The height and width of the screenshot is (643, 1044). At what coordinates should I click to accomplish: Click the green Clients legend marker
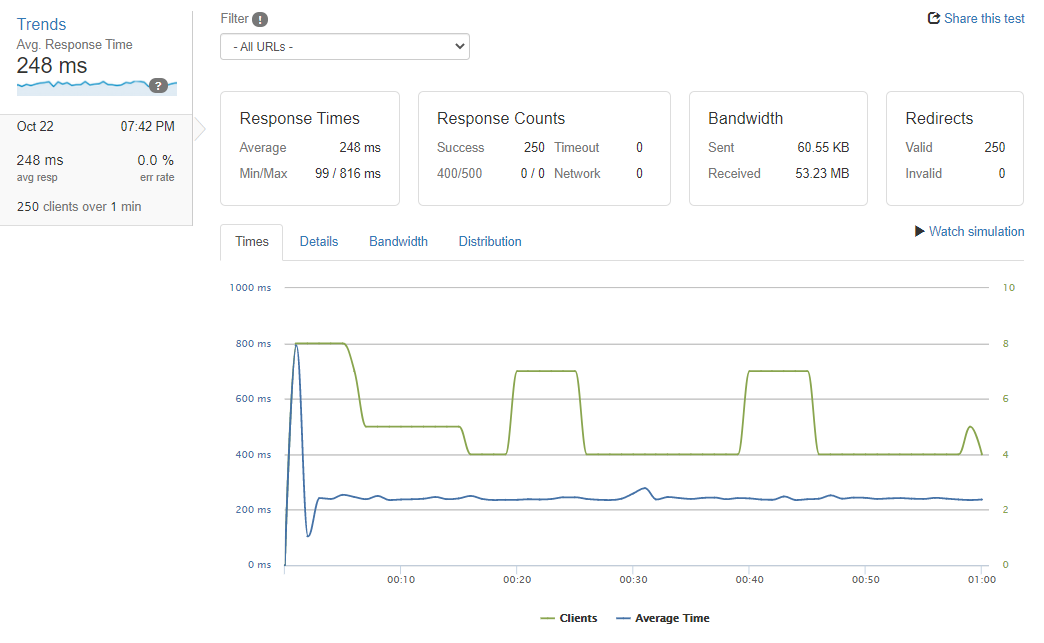(548, 618)
